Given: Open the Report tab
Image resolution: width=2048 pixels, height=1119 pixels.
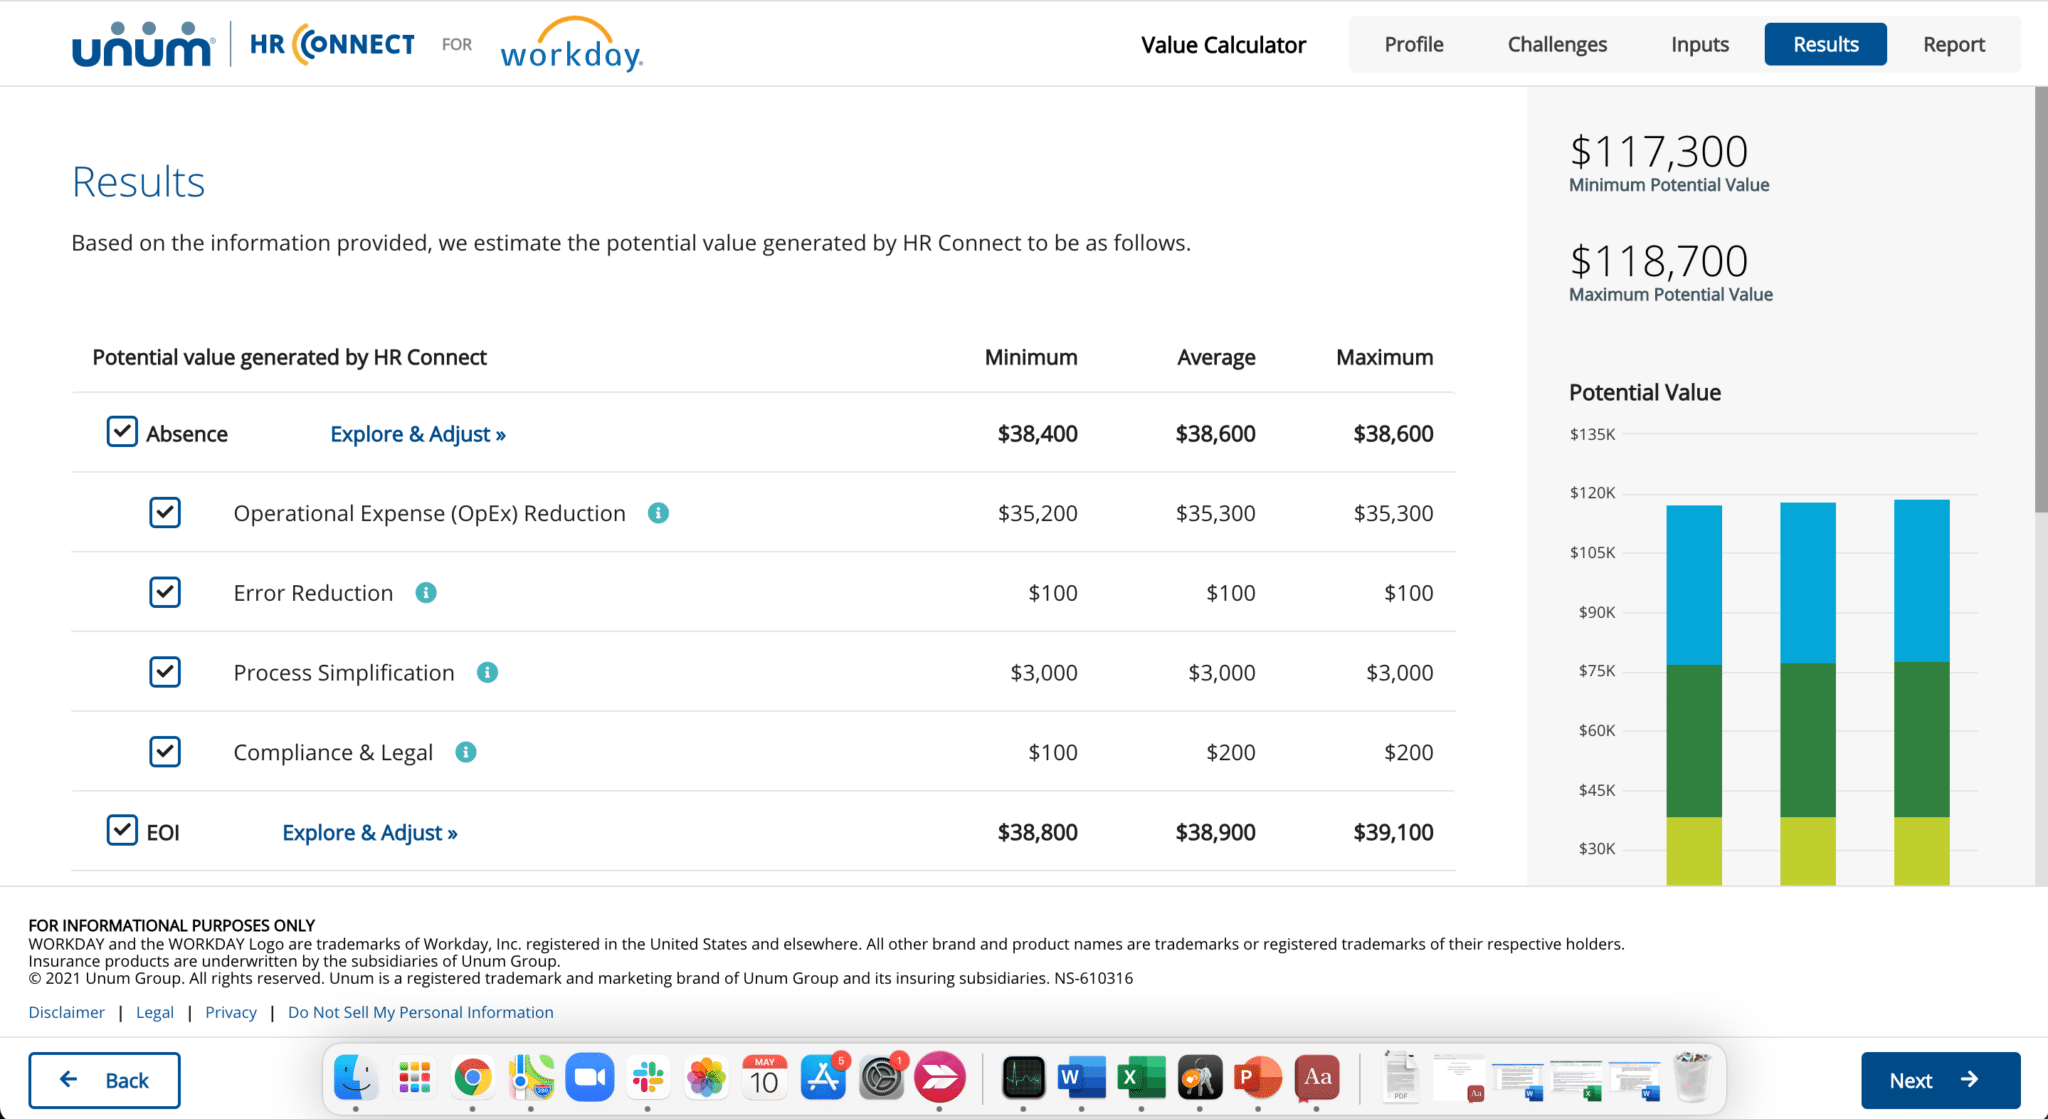Looking at the screenshot, I should tap(1954, 44).
